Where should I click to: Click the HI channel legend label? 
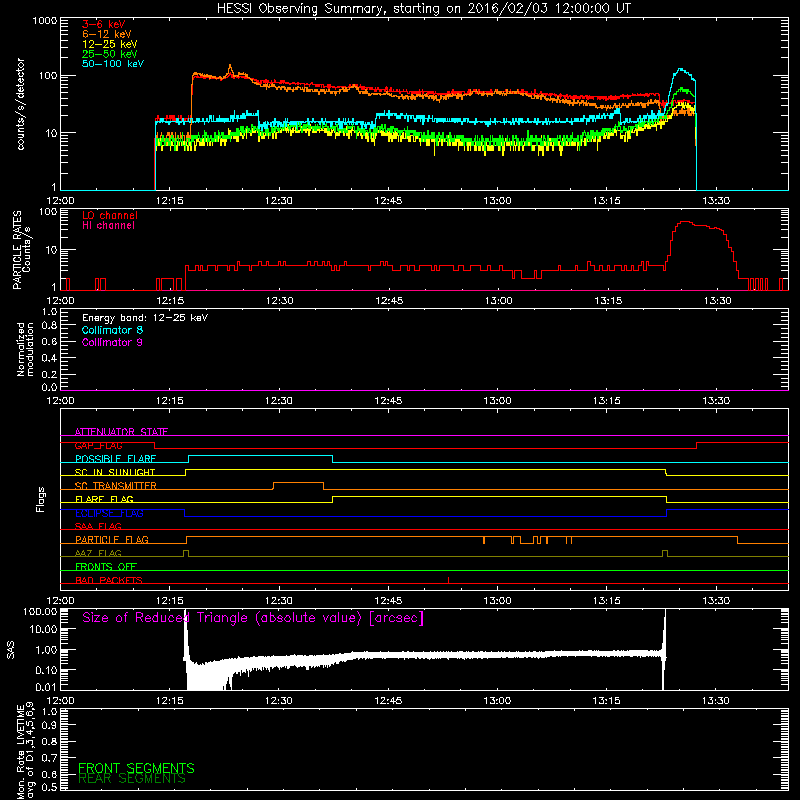tap(108, 226)
